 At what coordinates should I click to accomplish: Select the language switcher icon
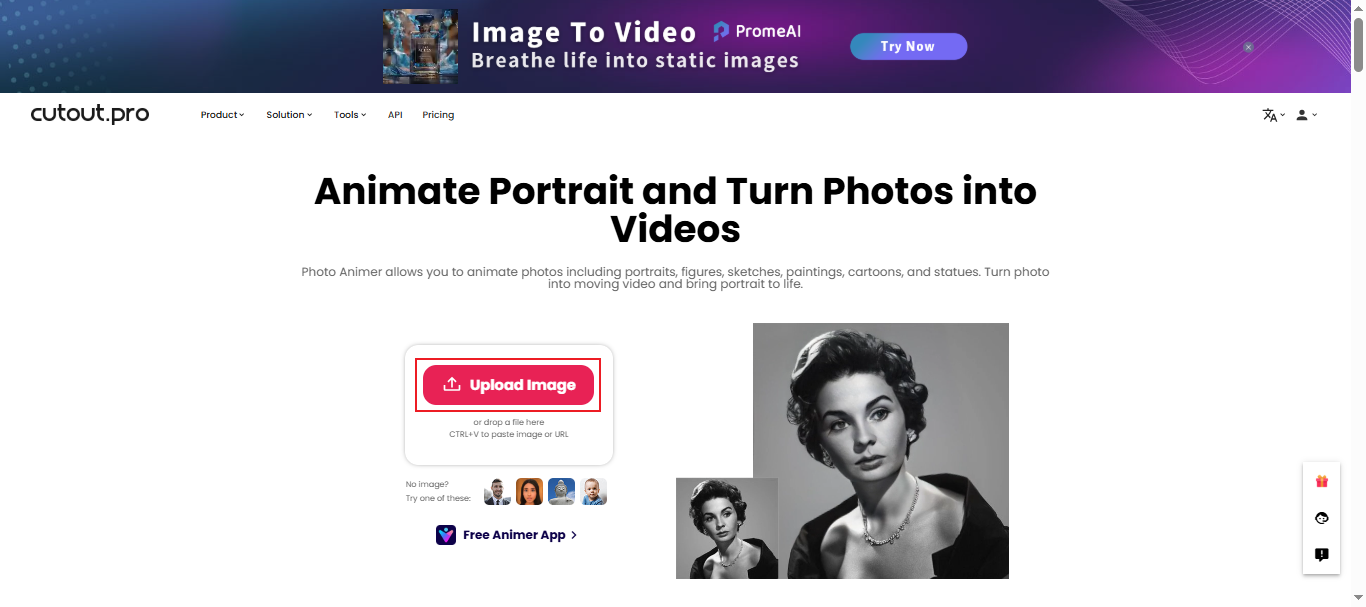pyautogui.click(x=1271, y=114)
